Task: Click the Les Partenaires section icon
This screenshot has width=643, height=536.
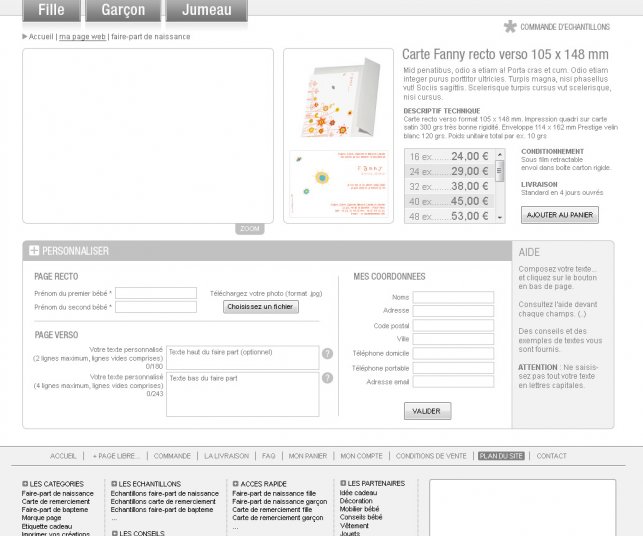Action: coord(343,483)
